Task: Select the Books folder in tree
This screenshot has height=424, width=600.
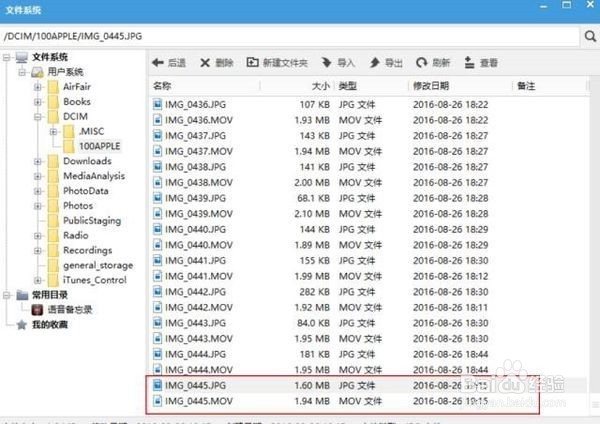Action: [x=77, y=102]
